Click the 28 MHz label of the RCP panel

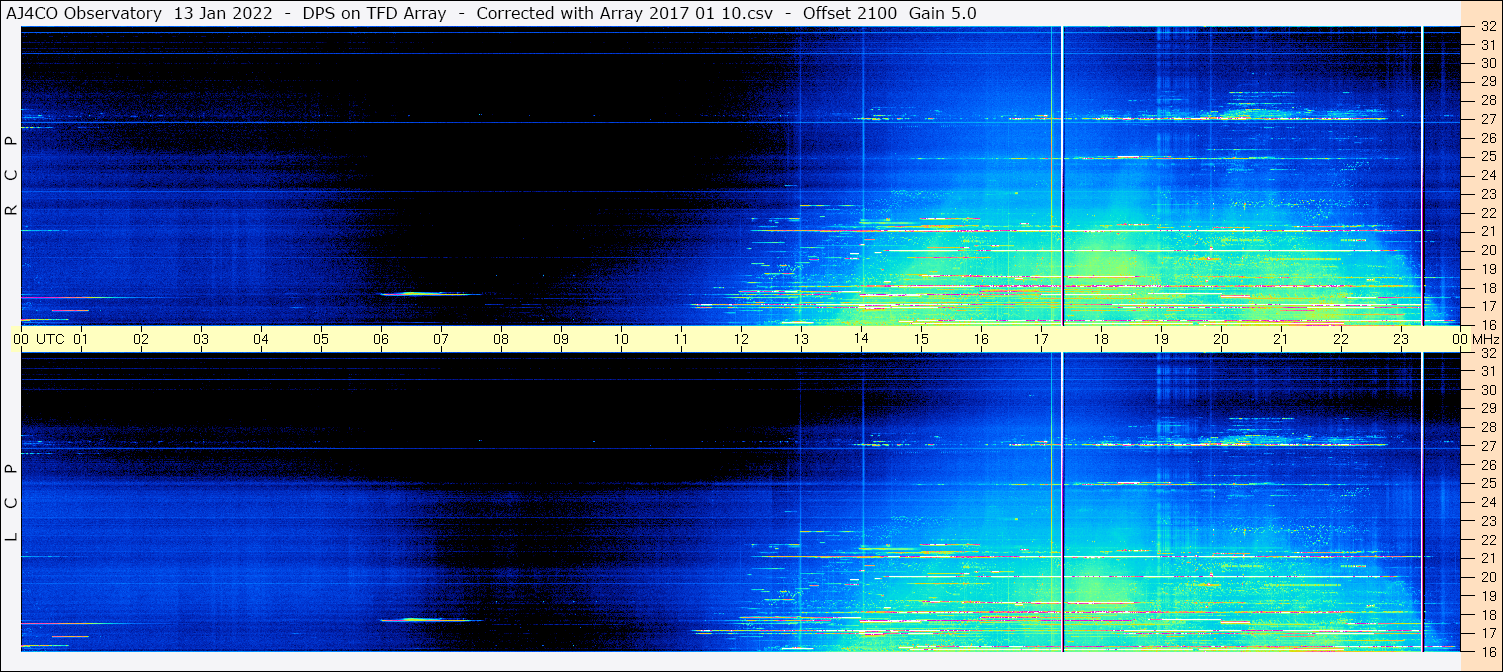(x=1487, y=100)
